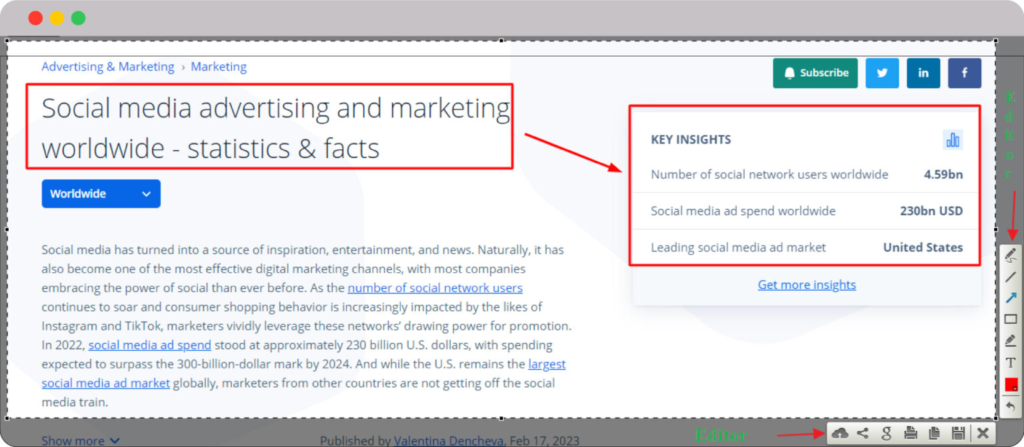Click the green Subscribe button
This screenshot has width=1024, height=447.
click(x=815, y=73)
